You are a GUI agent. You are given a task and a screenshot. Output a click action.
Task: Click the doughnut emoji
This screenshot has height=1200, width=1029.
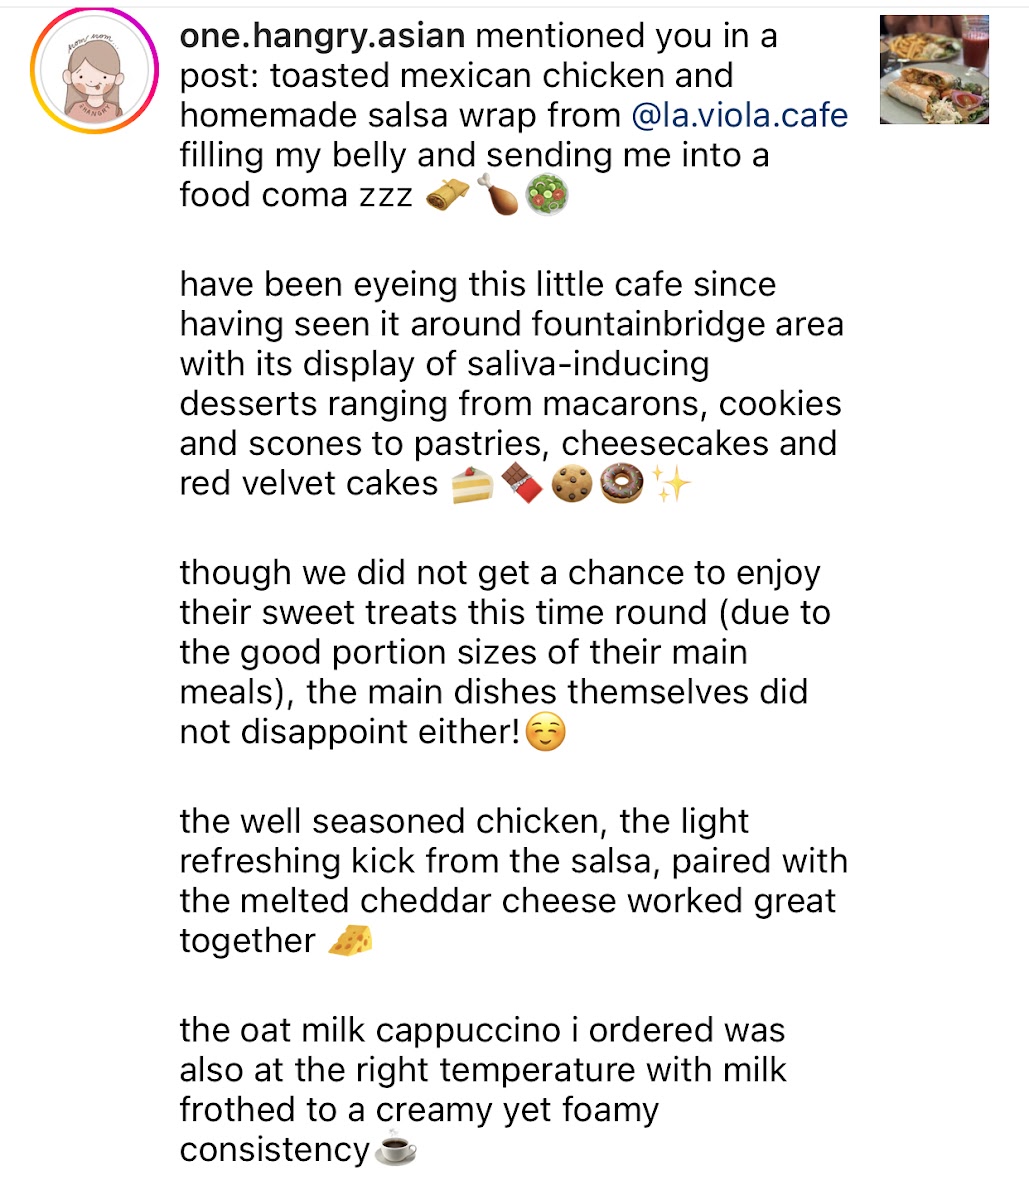point(622,484)
